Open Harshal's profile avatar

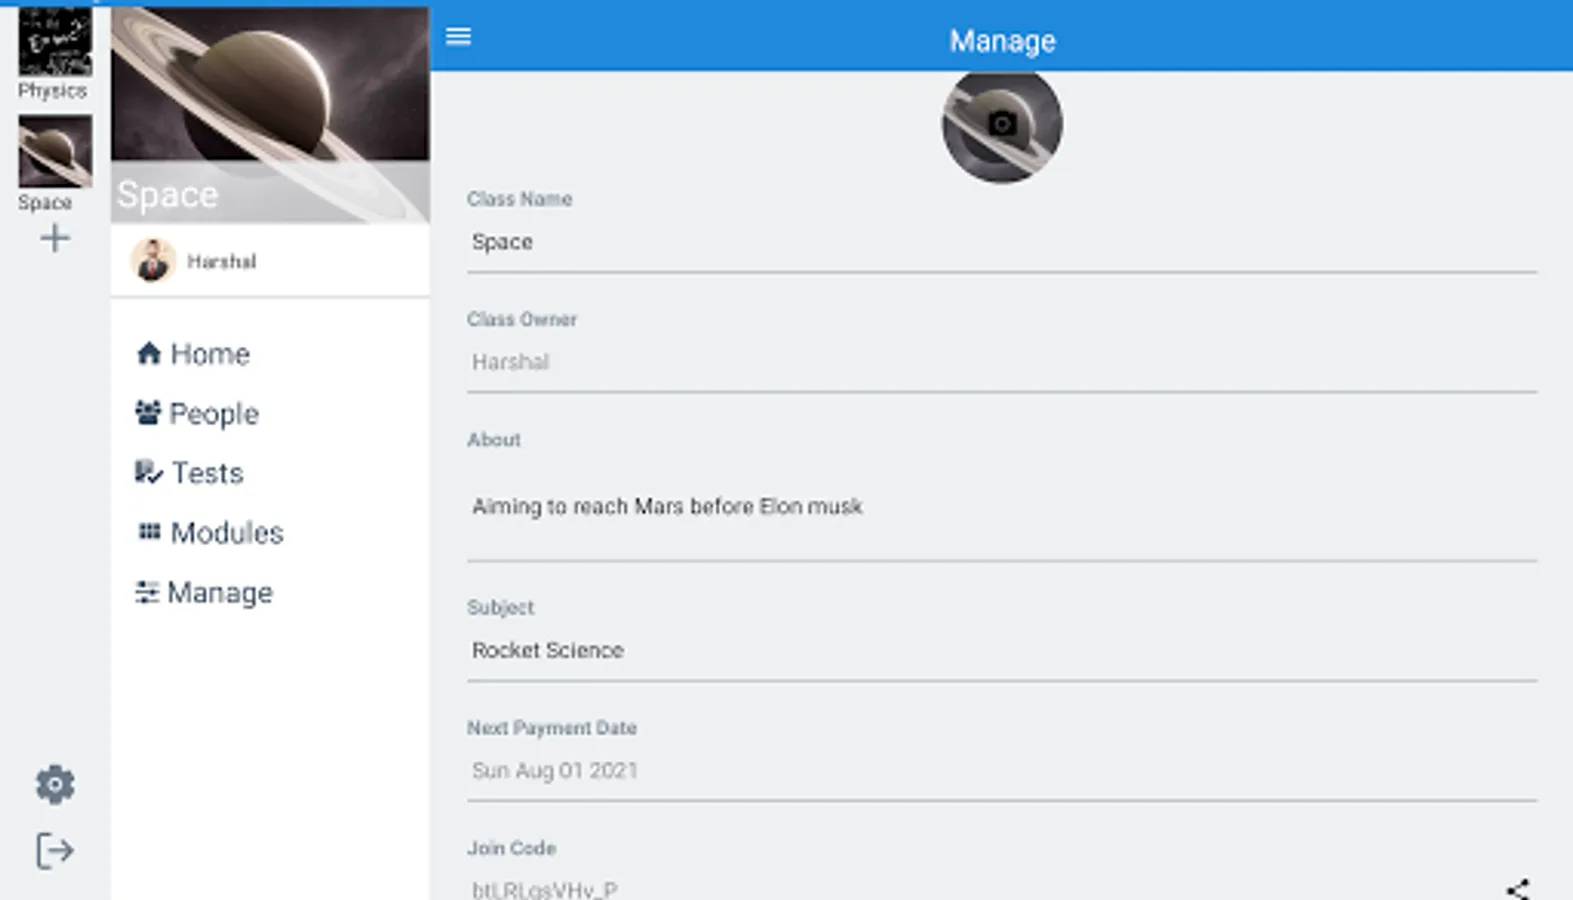(153, 261)
